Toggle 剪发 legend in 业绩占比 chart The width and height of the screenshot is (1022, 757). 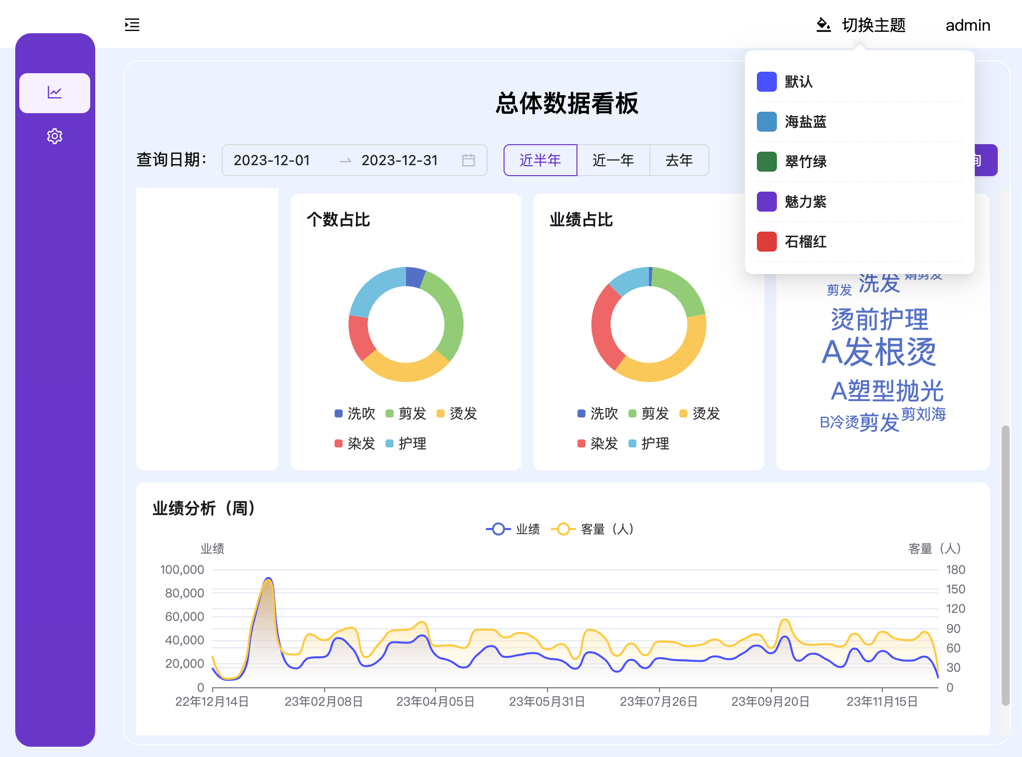click(649, 413)
